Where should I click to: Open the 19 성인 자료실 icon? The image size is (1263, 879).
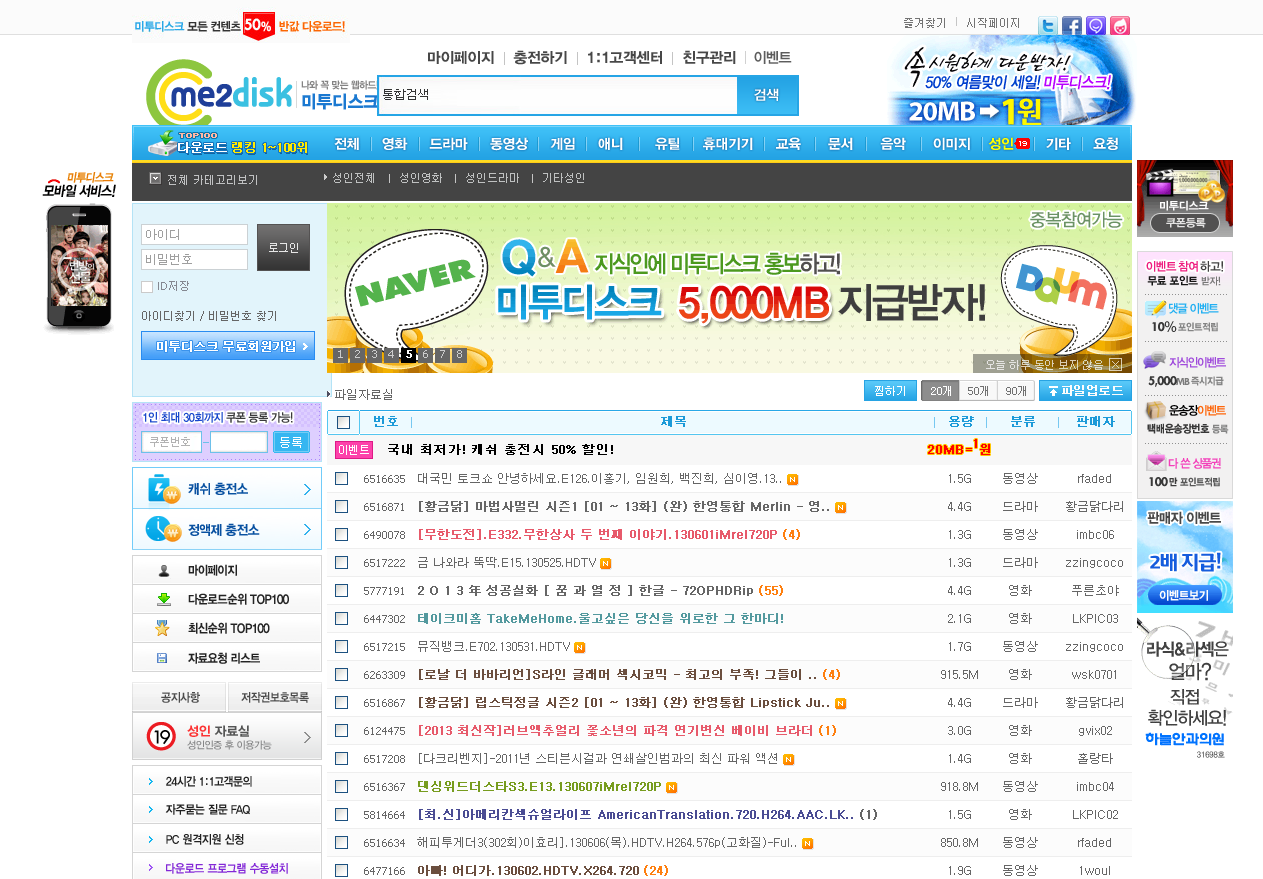point(162,737)
